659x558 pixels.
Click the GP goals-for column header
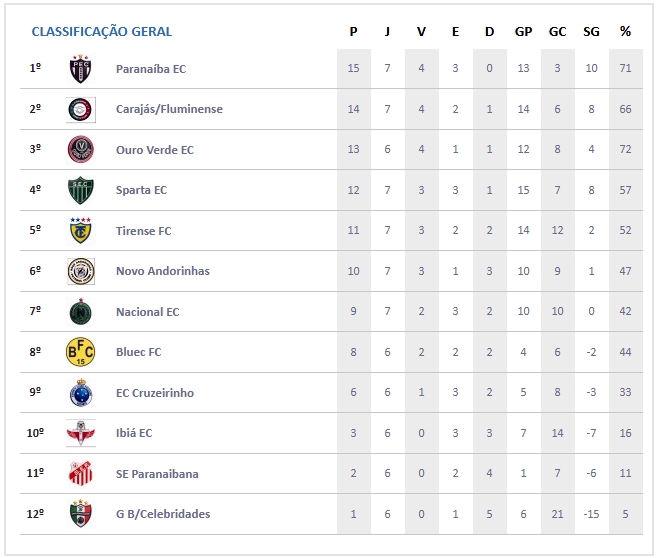coord(523,32)
